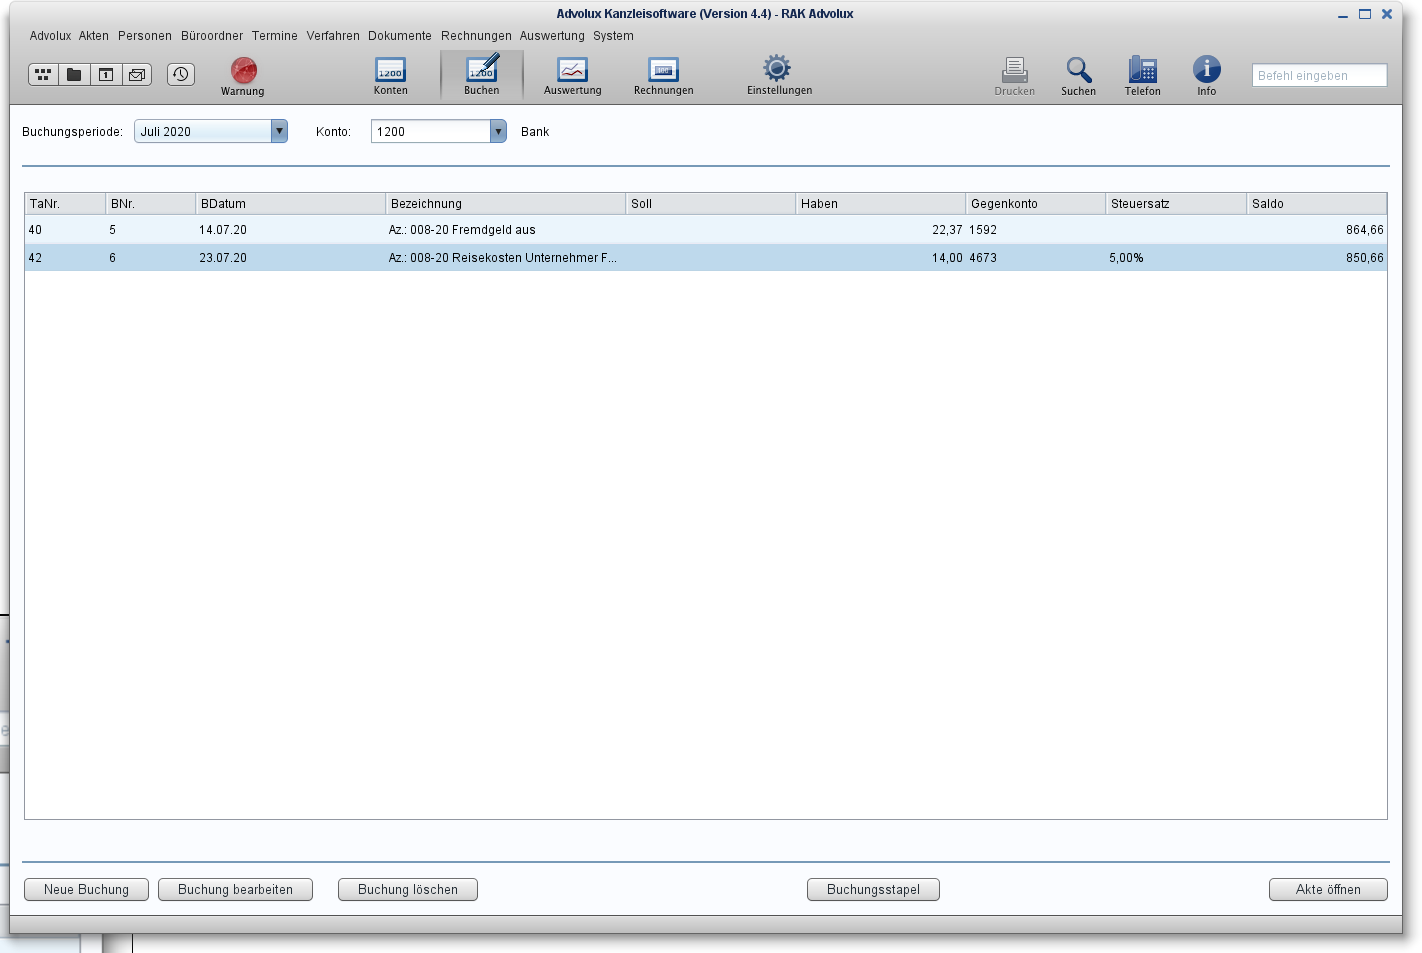Click the Neue Buchung button
Viewport: 1422px width, 953px height.
(87, 890)
